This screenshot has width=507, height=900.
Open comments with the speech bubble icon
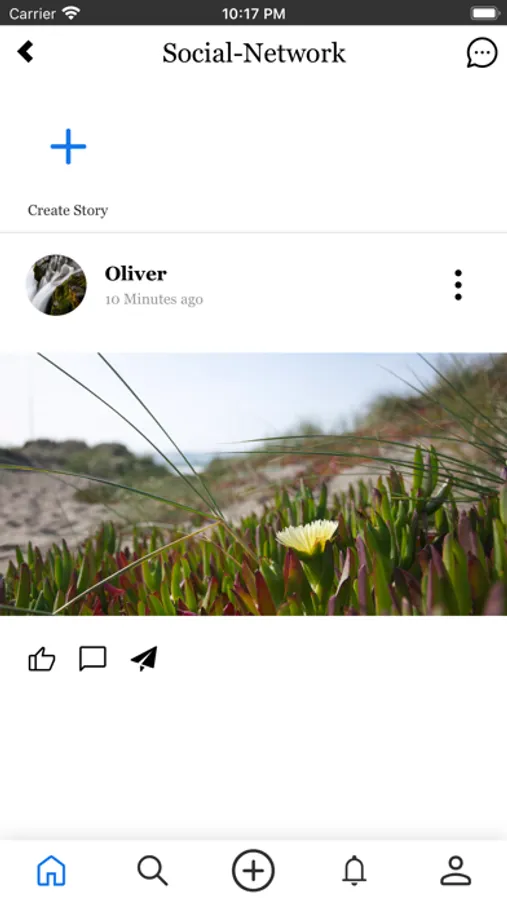pyautogui.click(x=92, y=659)
